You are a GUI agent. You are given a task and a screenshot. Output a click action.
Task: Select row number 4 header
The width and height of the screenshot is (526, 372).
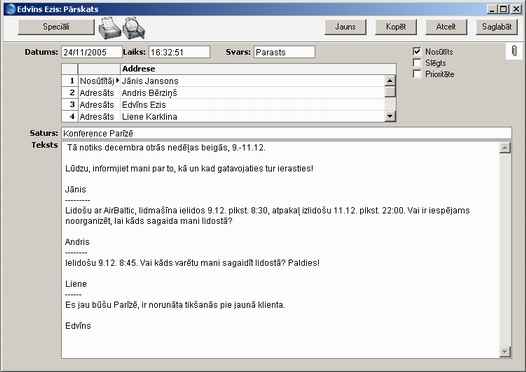(x=70, y=116)
